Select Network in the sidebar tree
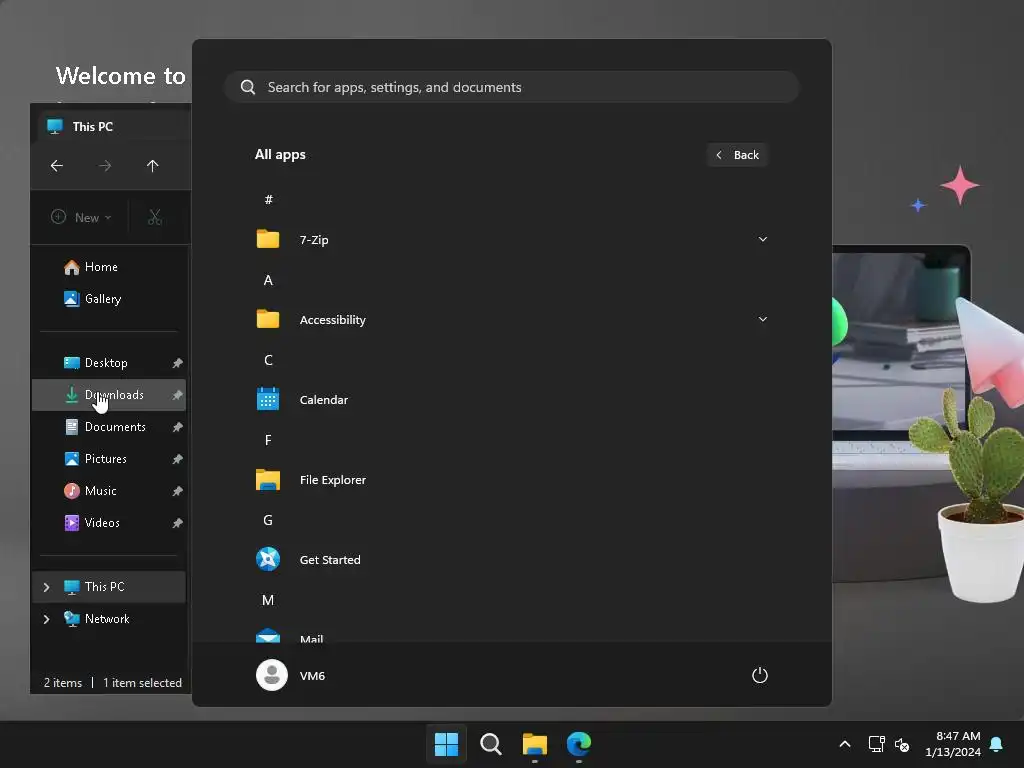Screen dimensions: 1024x768 108,619
